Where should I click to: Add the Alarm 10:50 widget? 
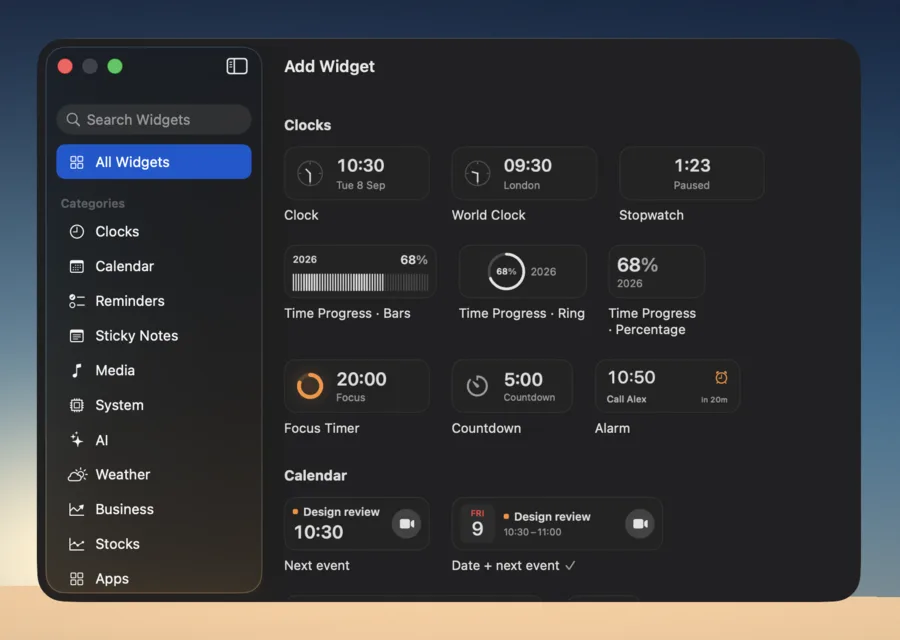click(667, 386)
